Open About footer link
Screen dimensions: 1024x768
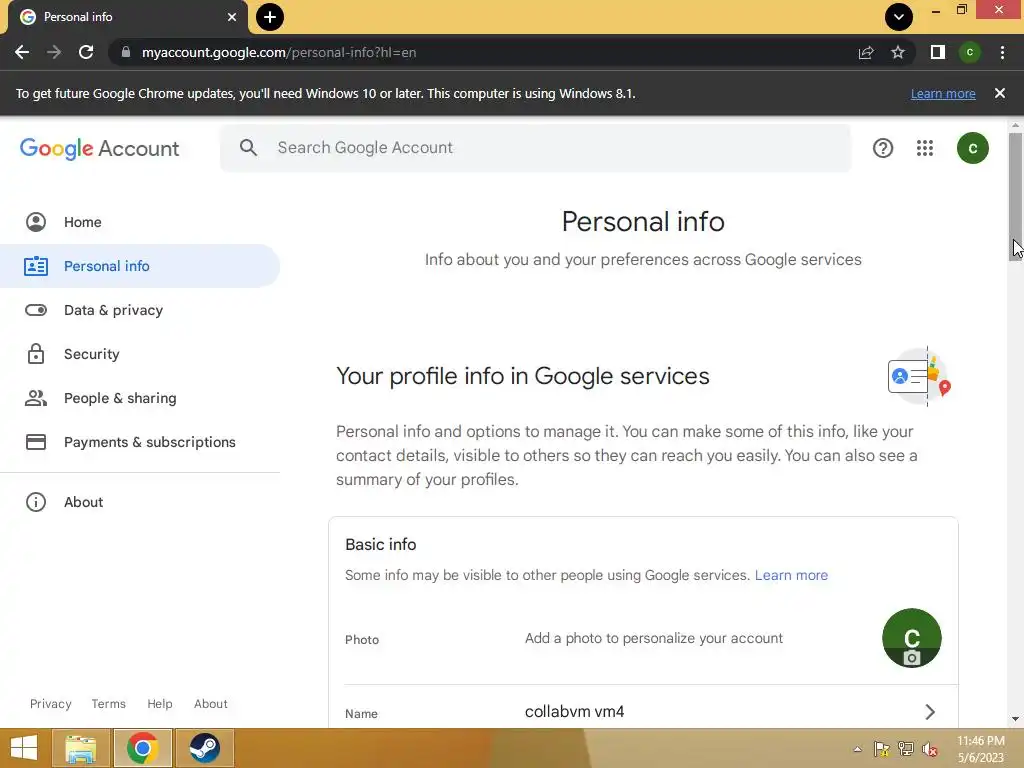pos(210,704)
